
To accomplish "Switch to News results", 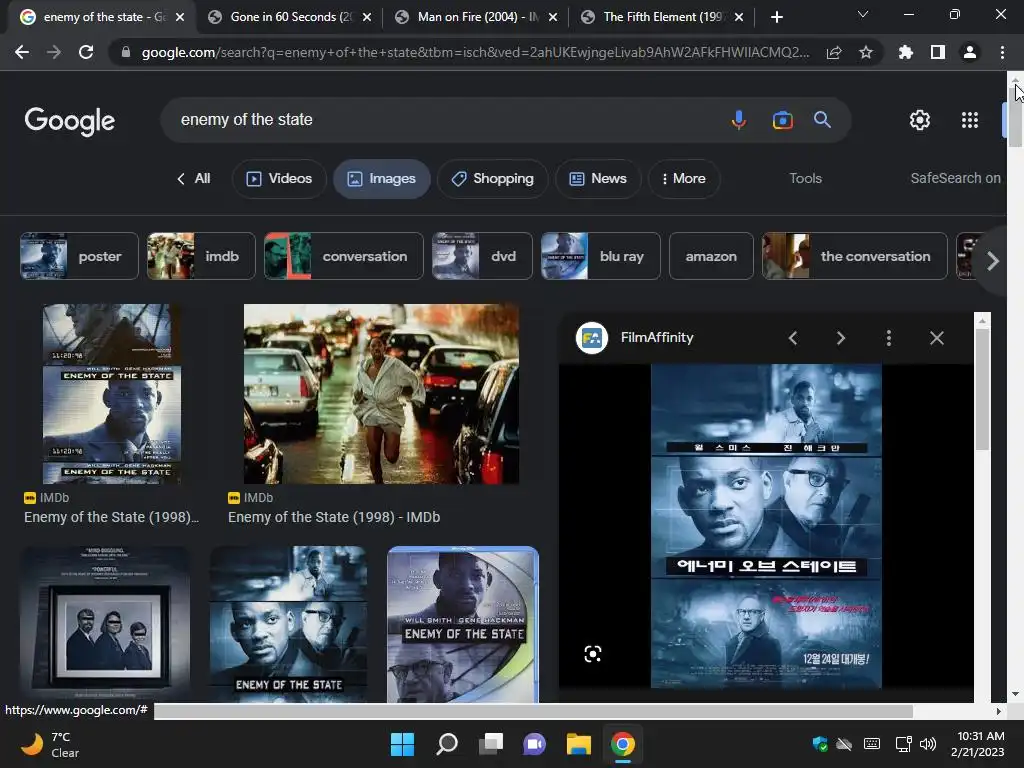I will tap(598, 178).
